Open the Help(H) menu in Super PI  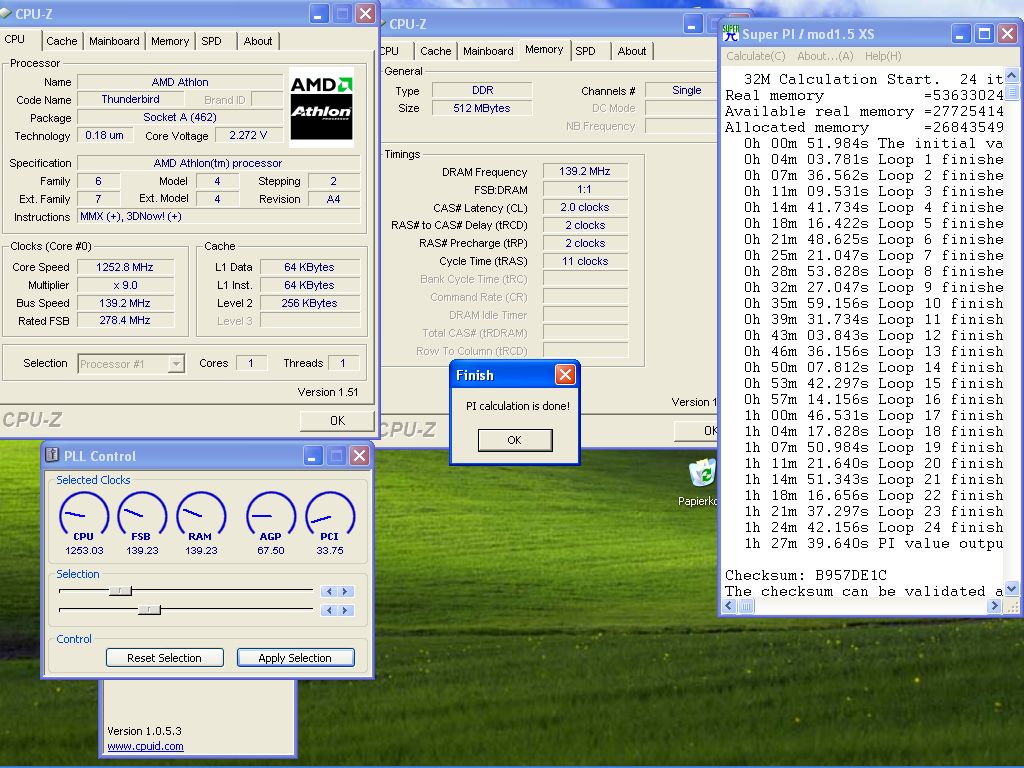(883, 56)
